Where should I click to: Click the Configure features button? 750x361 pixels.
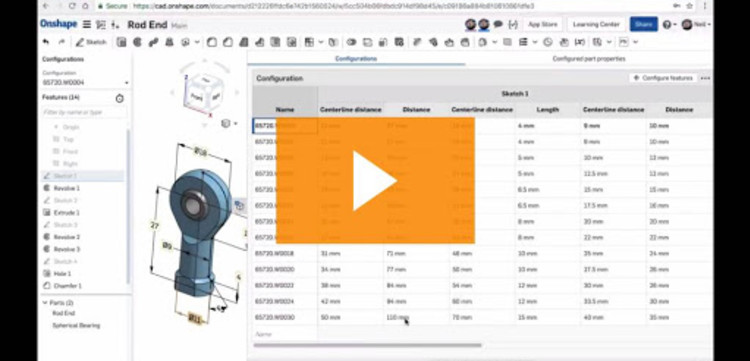point(663,78)
